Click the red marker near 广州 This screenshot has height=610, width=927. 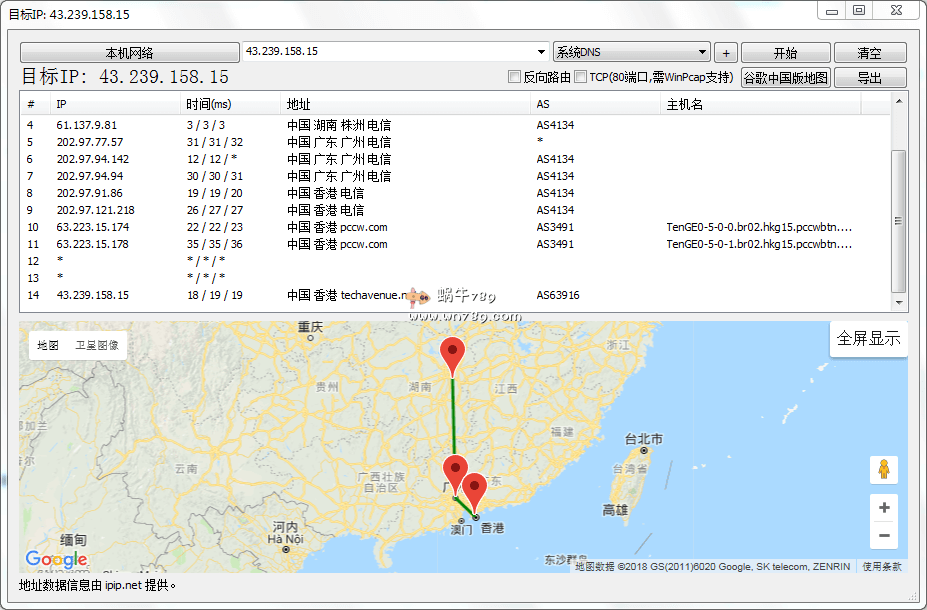click(x=456, y=466)
